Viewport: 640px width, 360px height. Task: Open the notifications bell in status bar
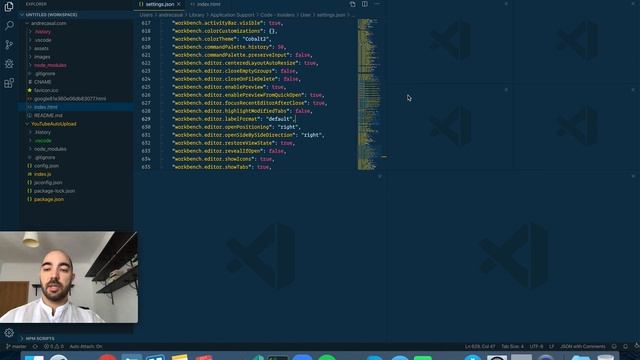625,347
